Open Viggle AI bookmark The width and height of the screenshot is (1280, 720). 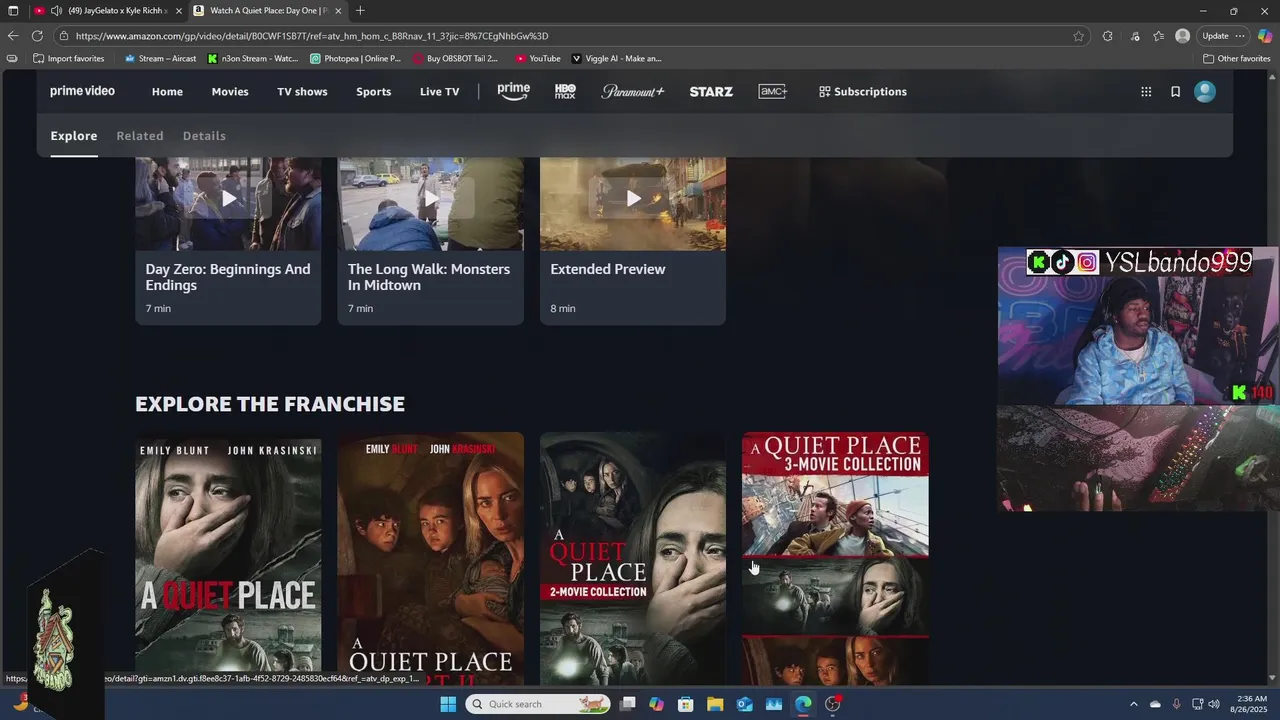click(x=616, y=58)
